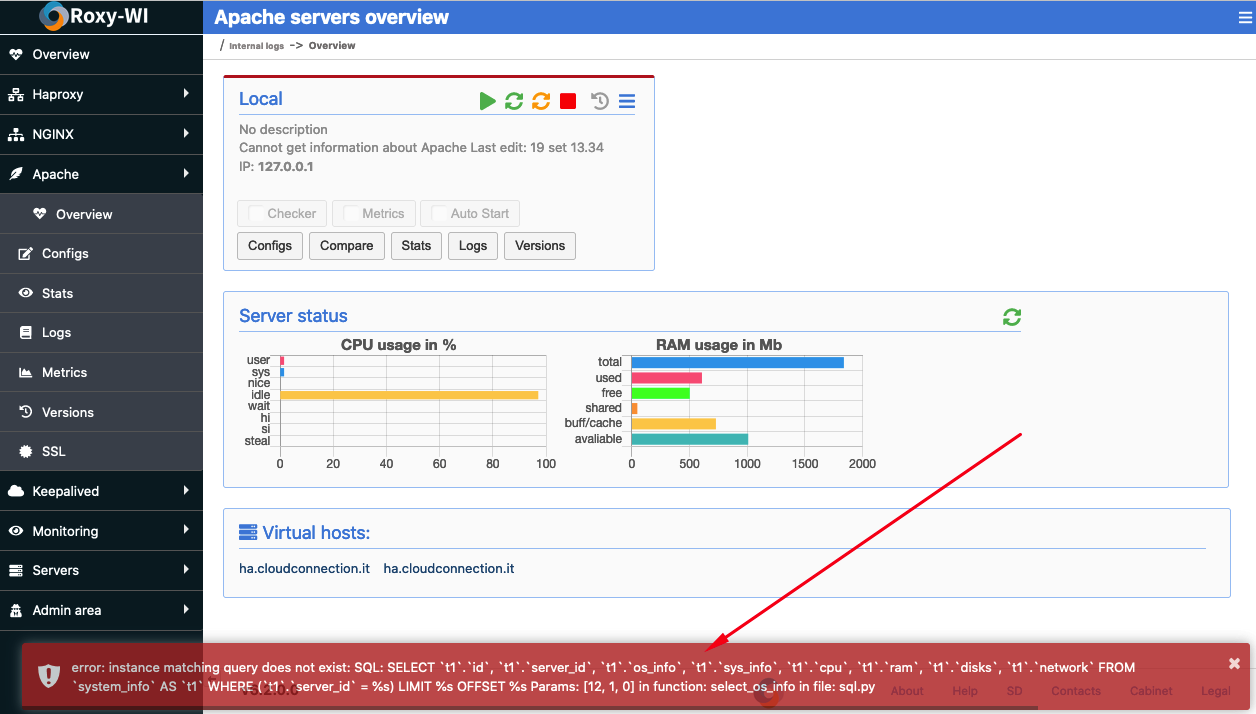
Task: Open the Local server title link
Action: coord(261,99)
